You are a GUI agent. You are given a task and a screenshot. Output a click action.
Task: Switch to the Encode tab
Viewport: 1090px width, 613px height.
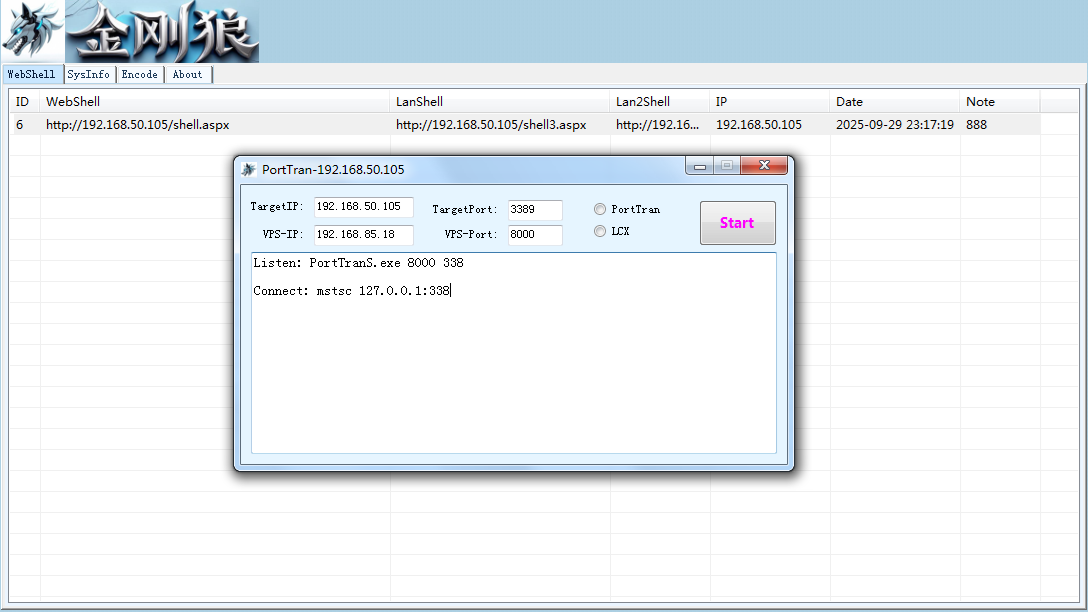click(x=140, y=74)
